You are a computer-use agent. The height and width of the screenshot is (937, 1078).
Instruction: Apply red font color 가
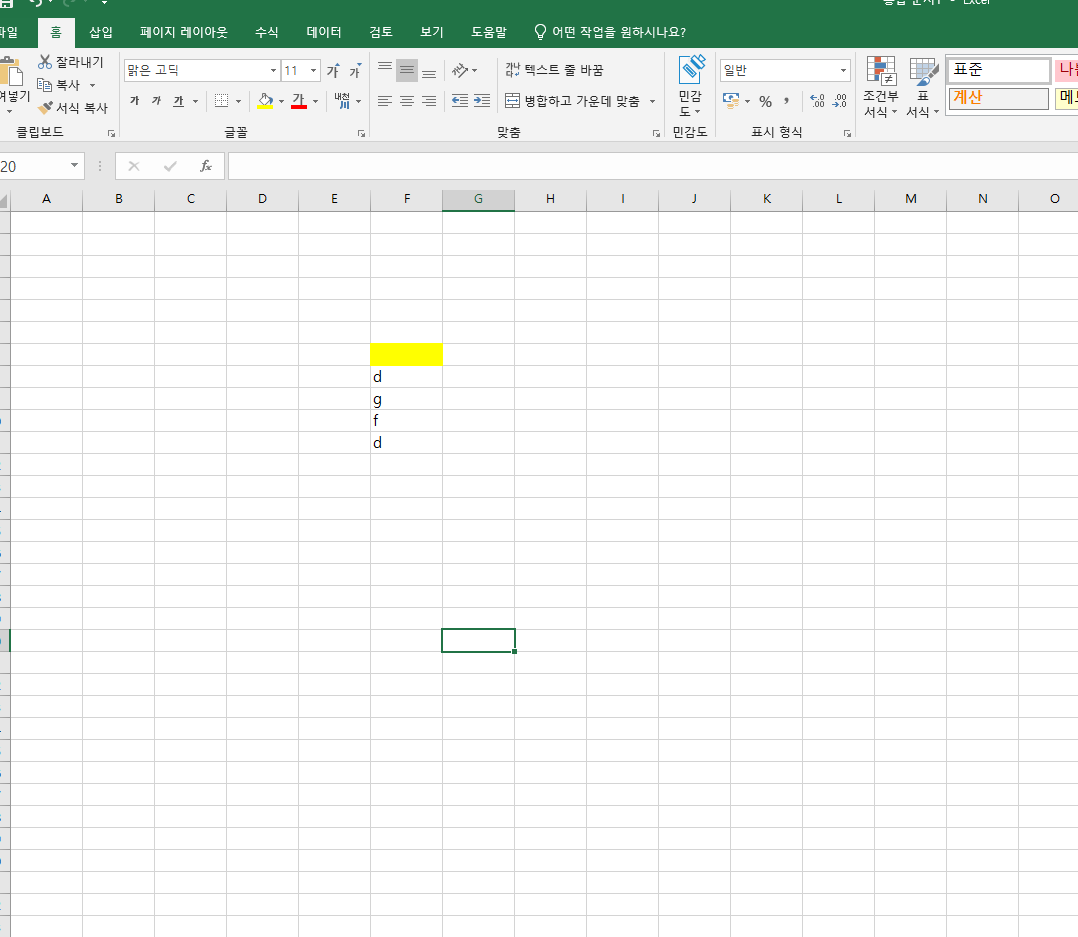(x=298, y=101)
